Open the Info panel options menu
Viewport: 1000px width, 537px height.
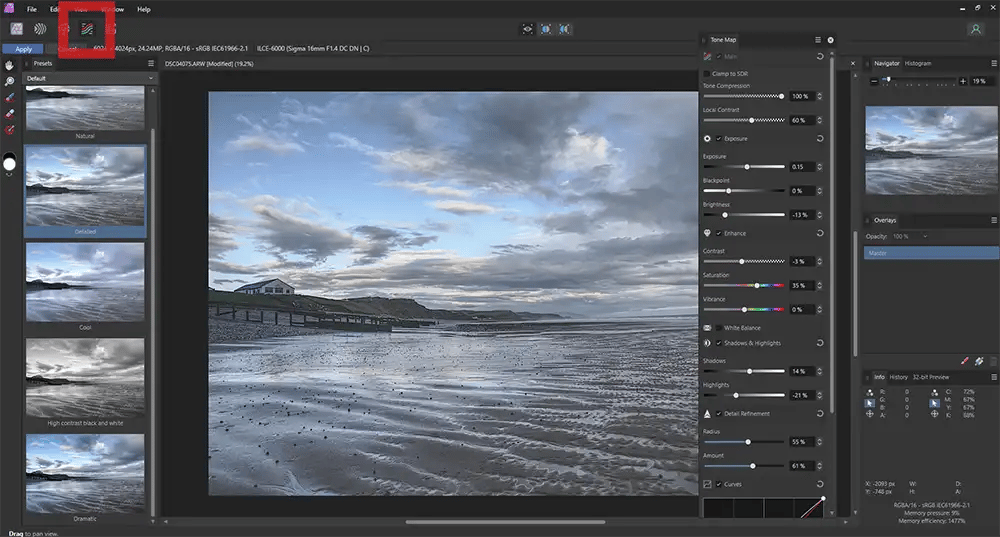click(994, 377)
